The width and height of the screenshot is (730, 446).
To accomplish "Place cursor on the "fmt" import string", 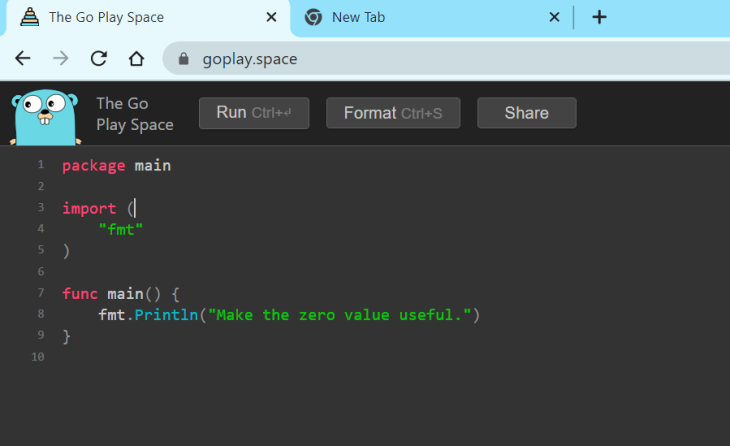I will point(121,230).
